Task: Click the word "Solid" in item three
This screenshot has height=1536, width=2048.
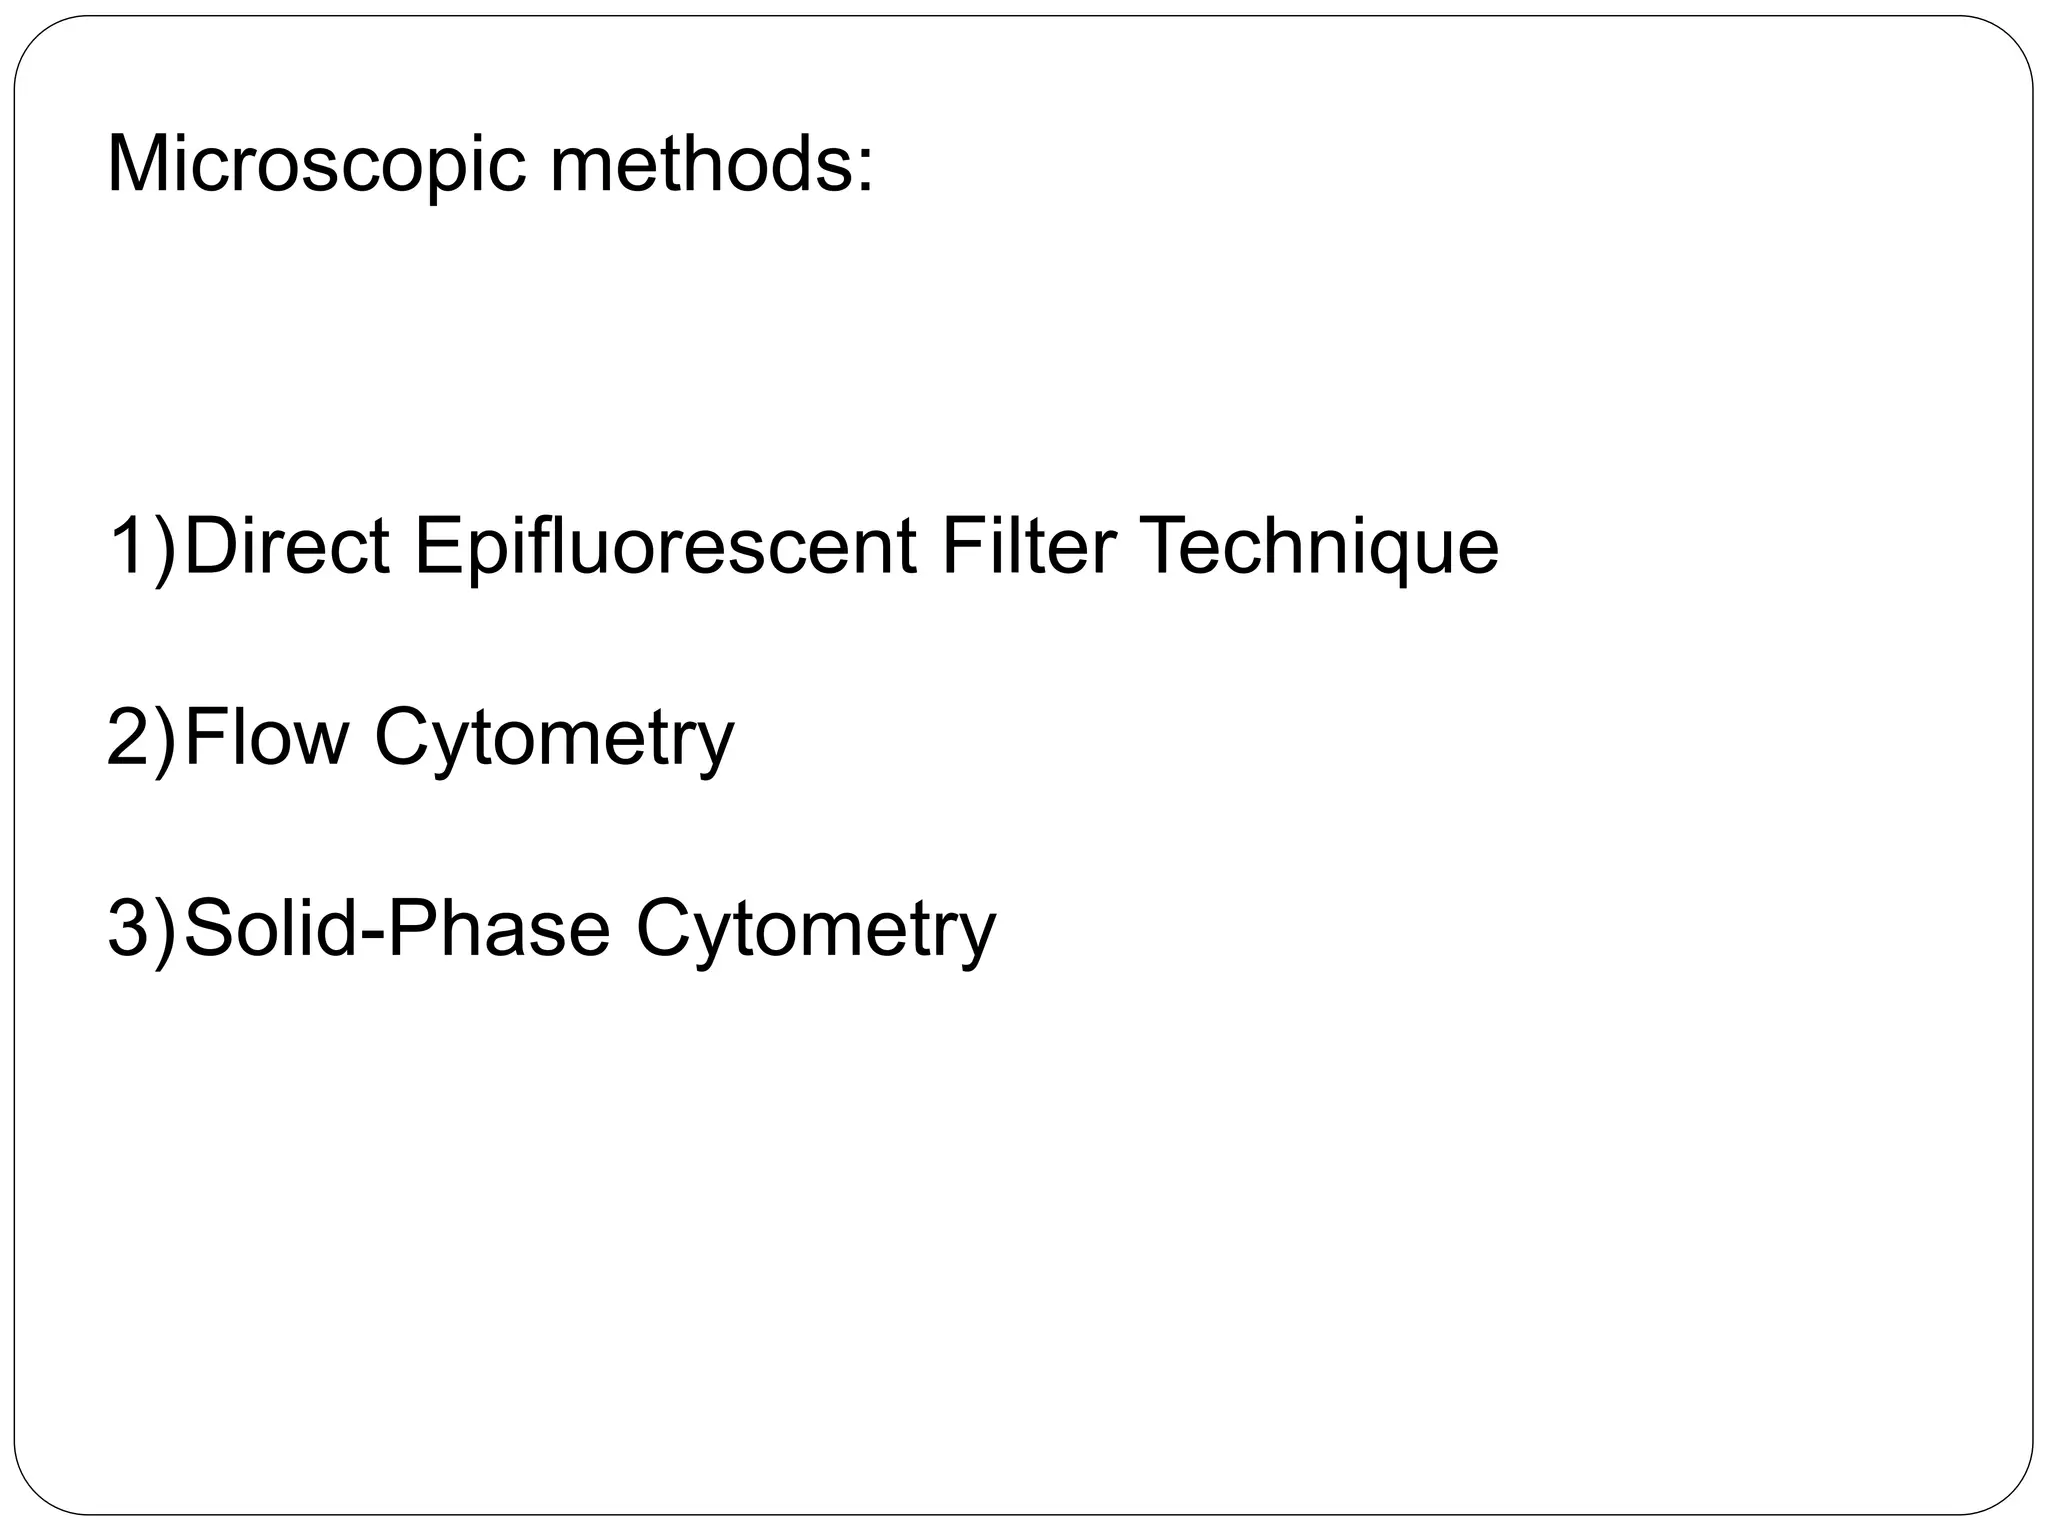Action: (x=271, y=929)
